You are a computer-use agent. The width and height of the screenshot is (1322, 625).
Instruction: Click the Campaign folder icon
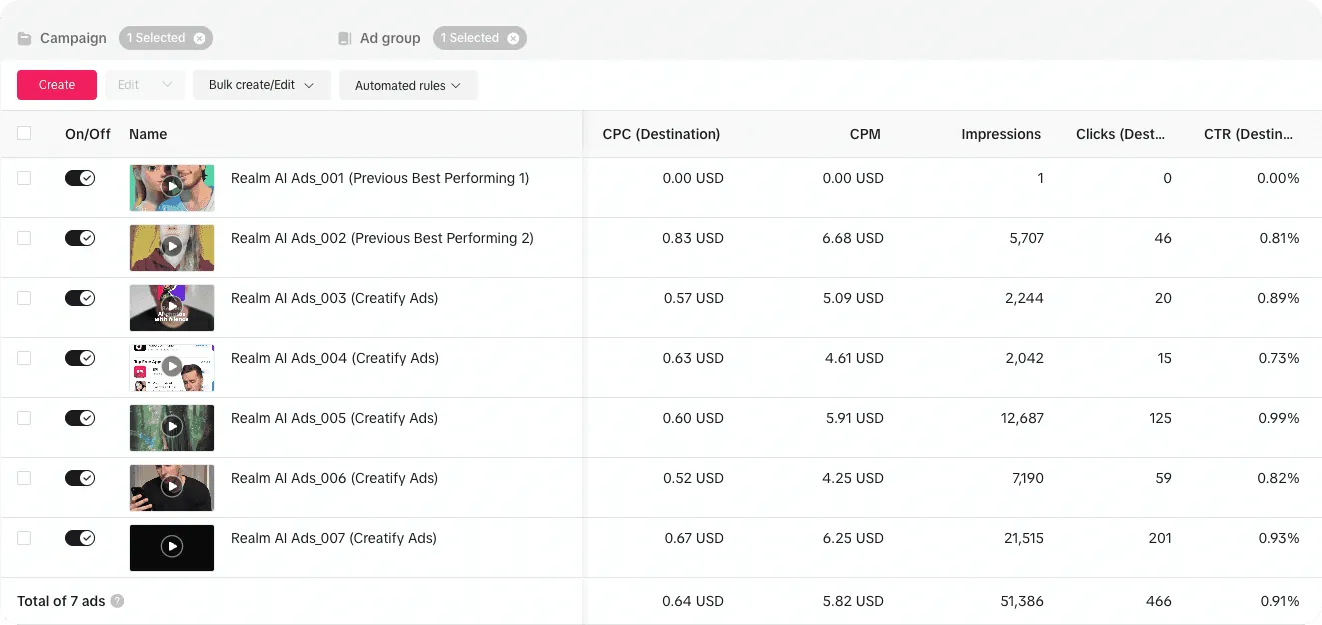click(25, 38)
